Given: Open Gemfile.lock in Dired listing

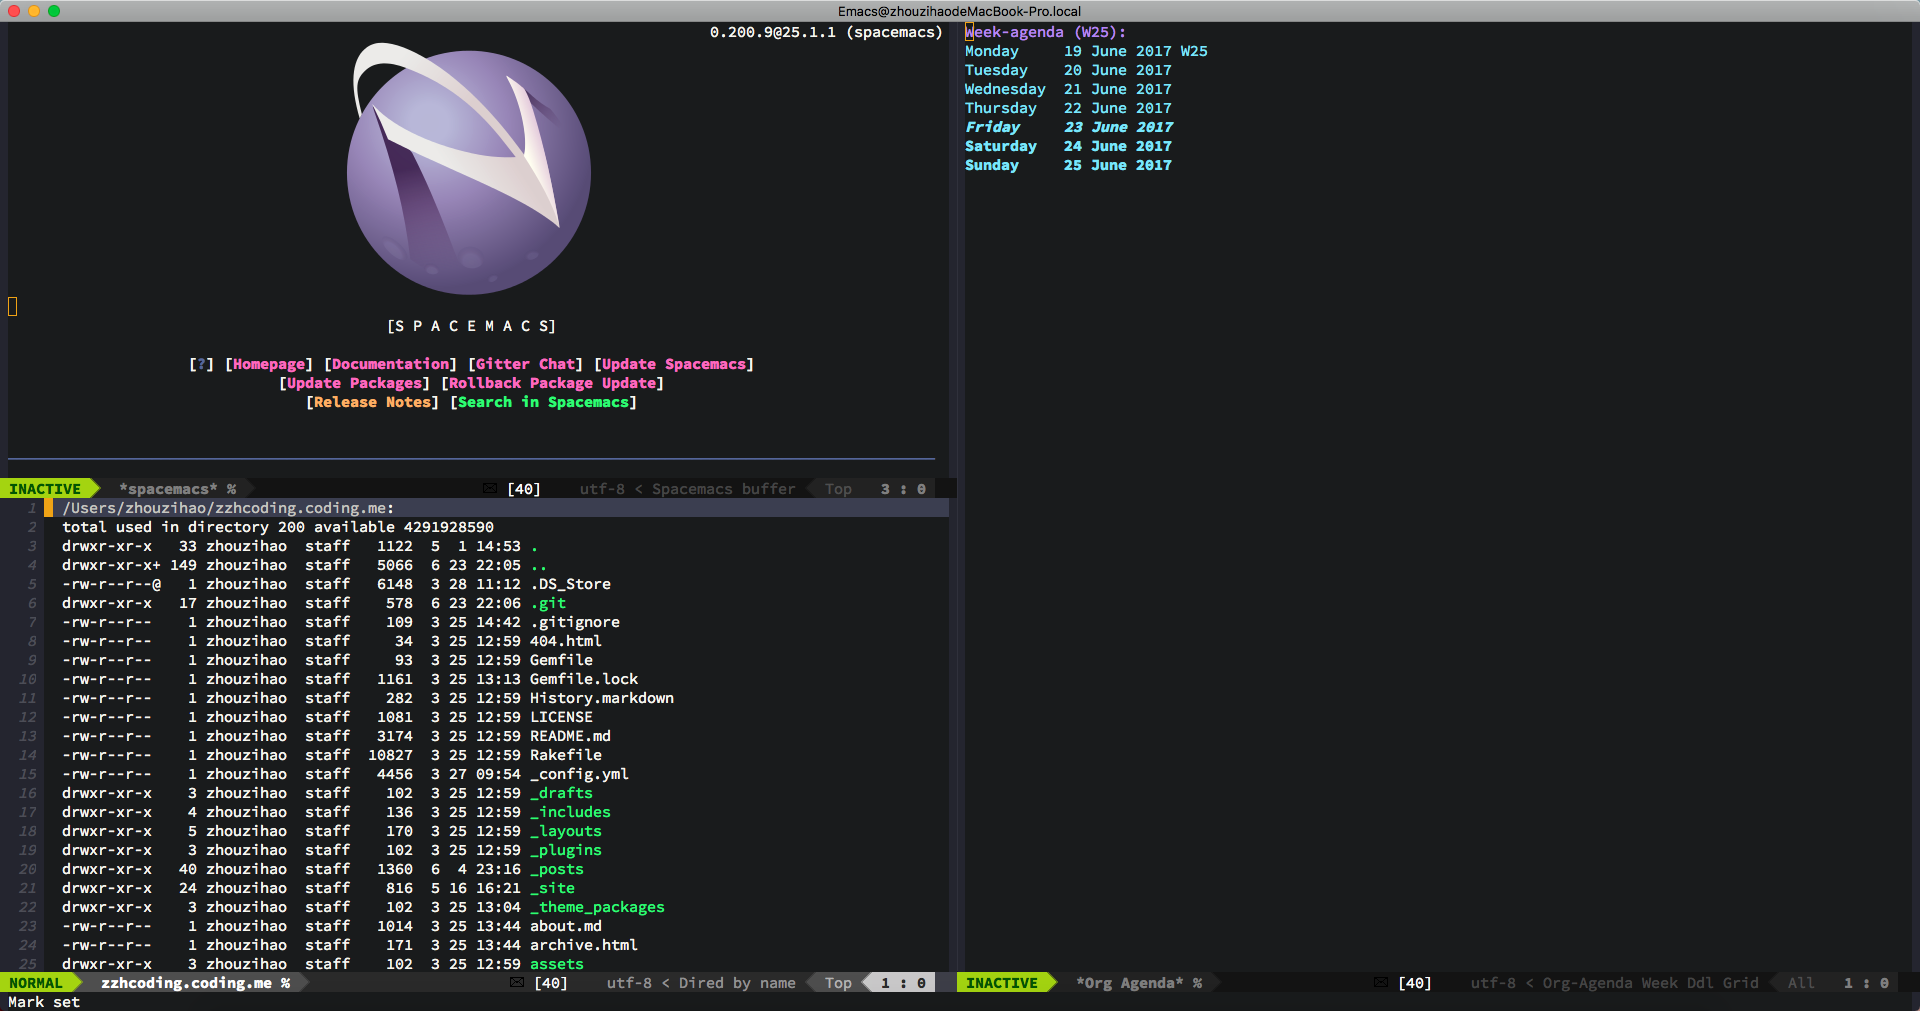Looking at the screenshot, I should tap(584, 679).
